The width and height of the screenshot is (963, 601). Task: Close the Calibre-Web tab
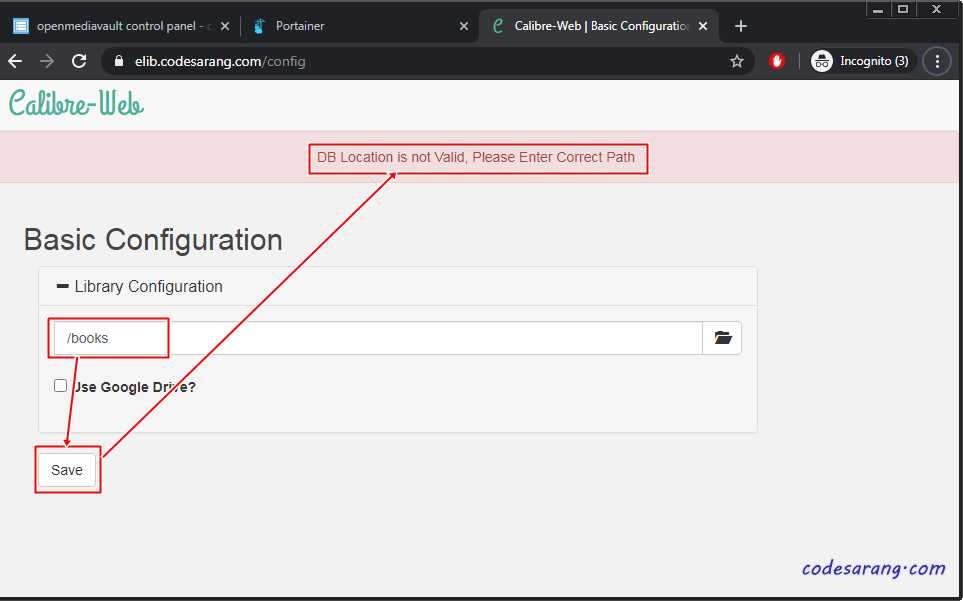tap(703, 26)
